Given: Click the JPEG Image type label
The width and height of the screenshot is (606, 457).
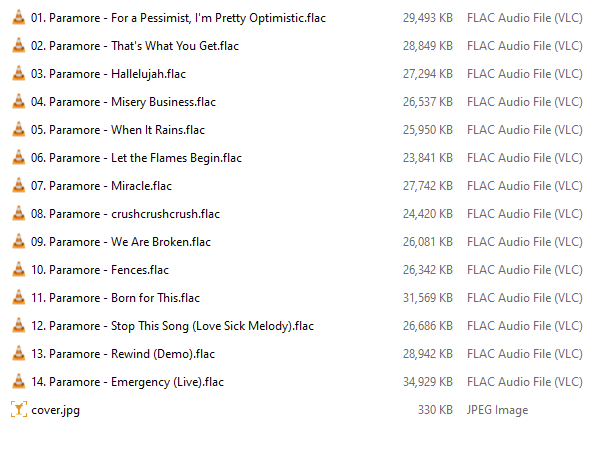Looking at the screenshot, I should tap(497, 410).
